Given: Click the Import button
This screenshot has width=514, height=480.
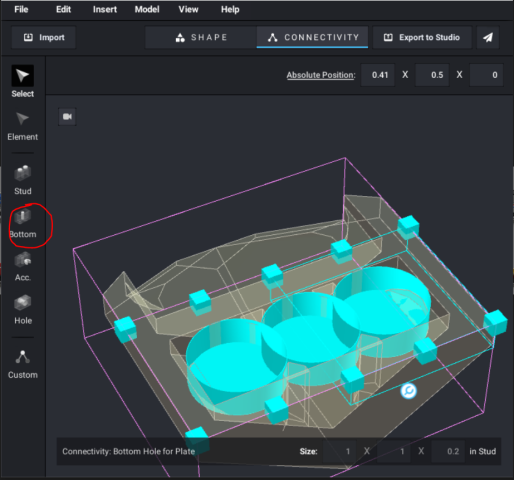Looking at the screenshot, I should 44,37.
